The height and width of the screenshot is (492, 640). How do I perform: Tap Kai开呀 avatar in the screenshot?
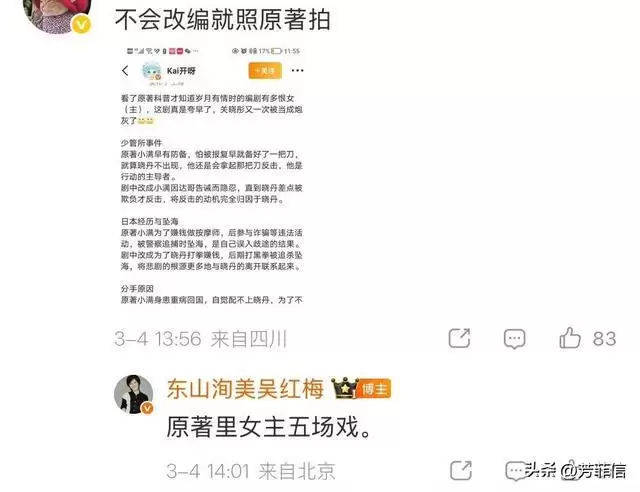click(151, 71)
